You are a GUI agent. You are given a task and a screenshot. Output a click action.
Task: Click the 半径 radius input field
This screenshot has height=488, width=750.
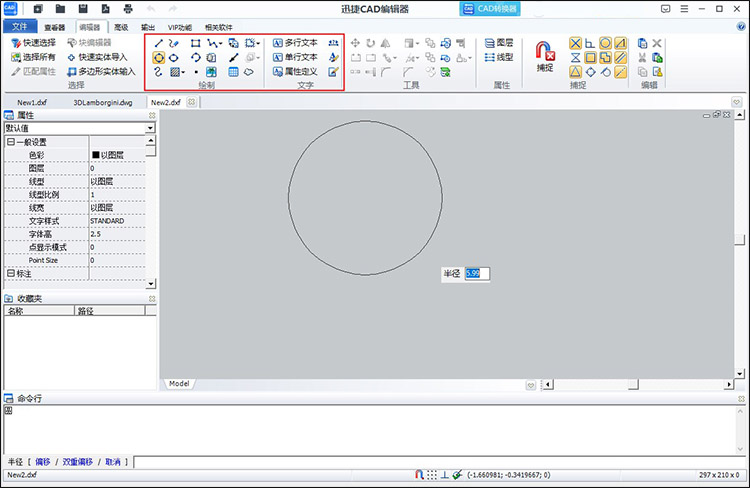tap(477, 273)
